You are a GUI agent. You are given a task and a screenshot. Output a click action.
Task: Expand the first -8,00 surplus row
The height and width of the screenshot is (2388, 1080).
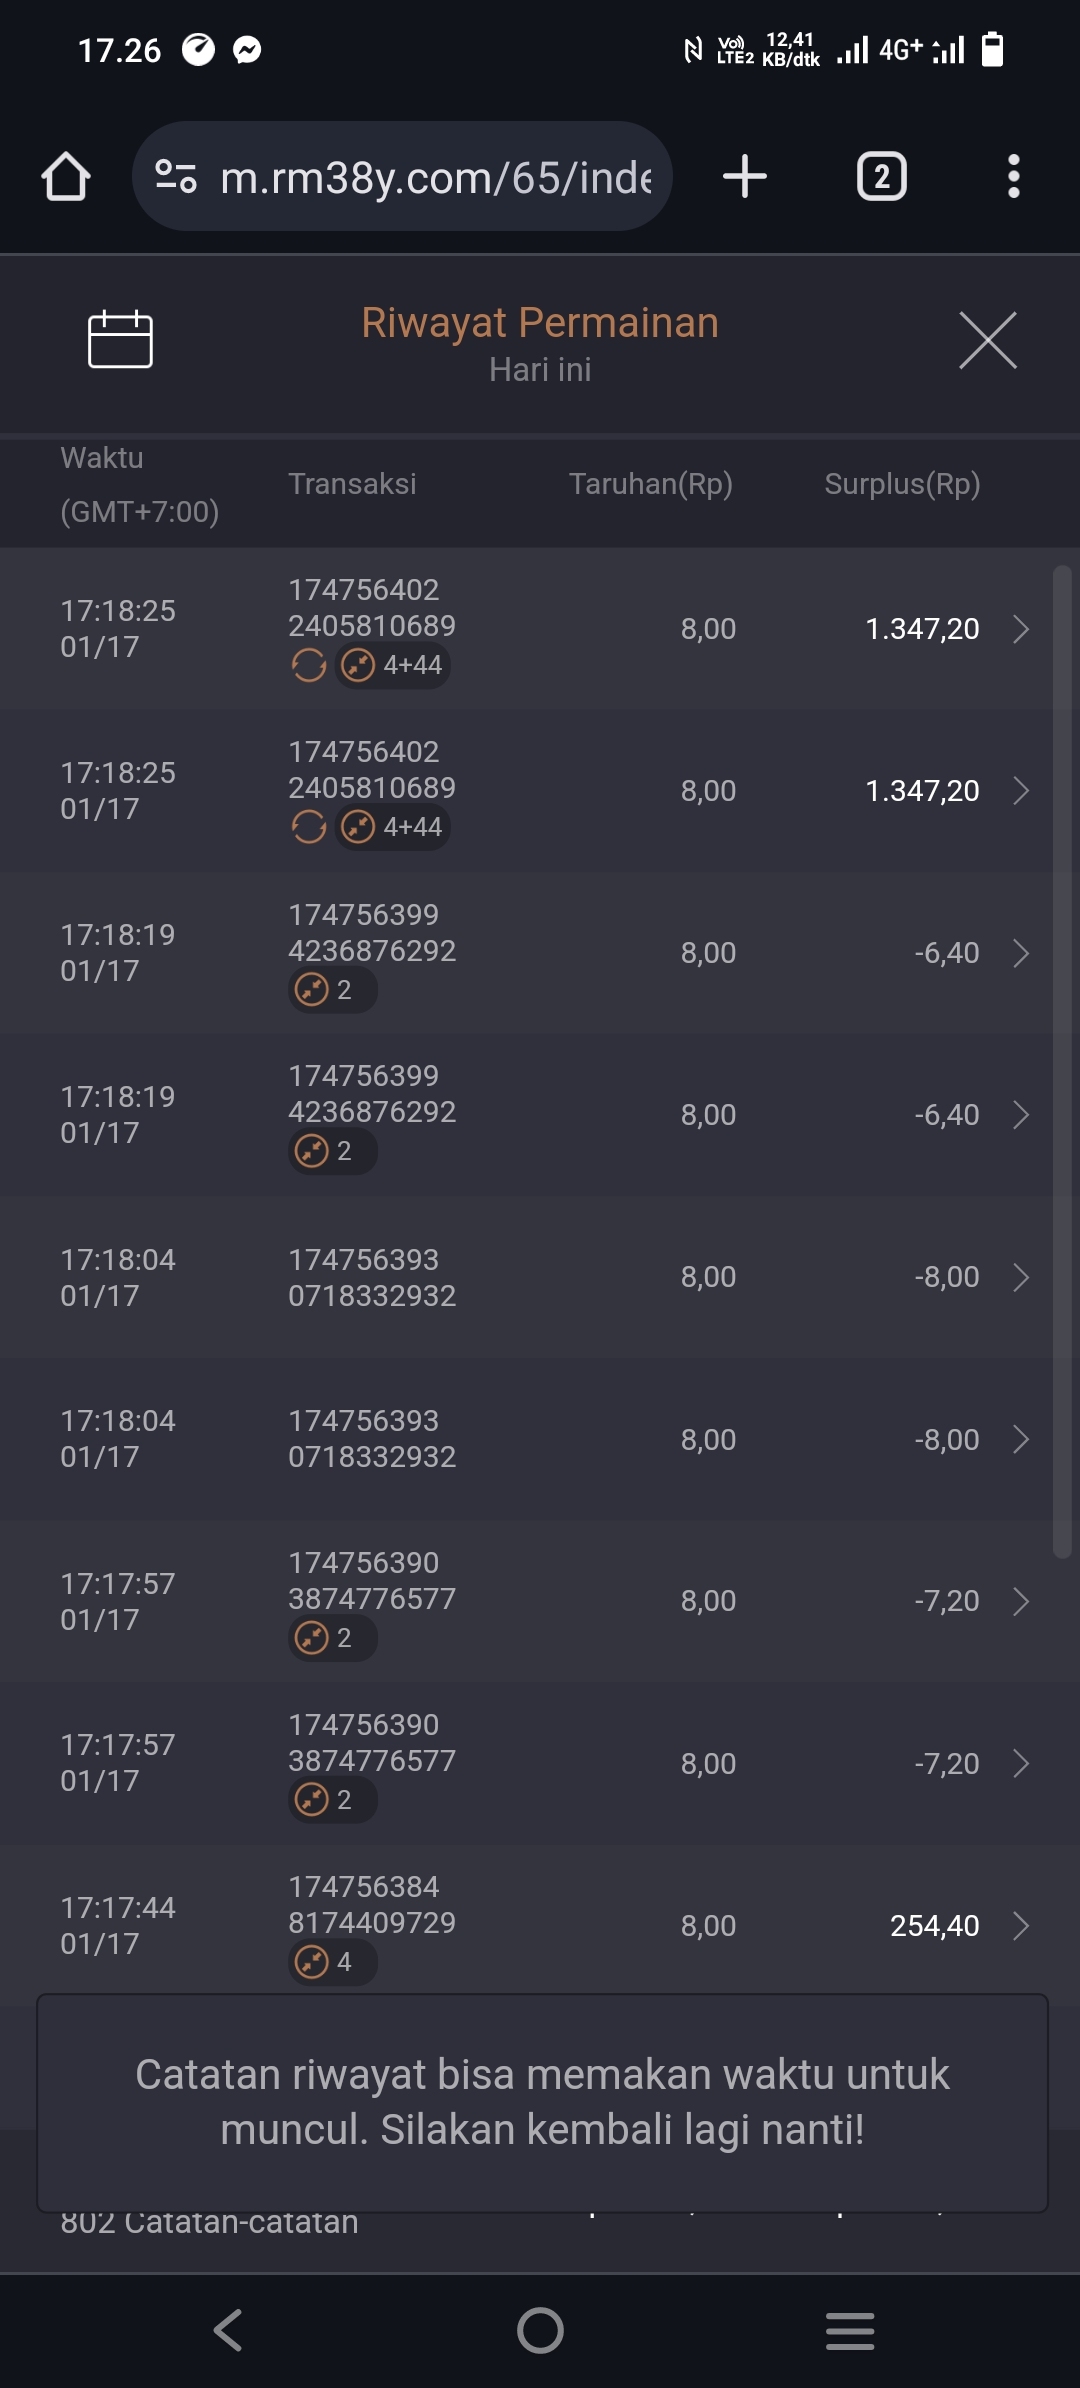pos(1020,1277)
